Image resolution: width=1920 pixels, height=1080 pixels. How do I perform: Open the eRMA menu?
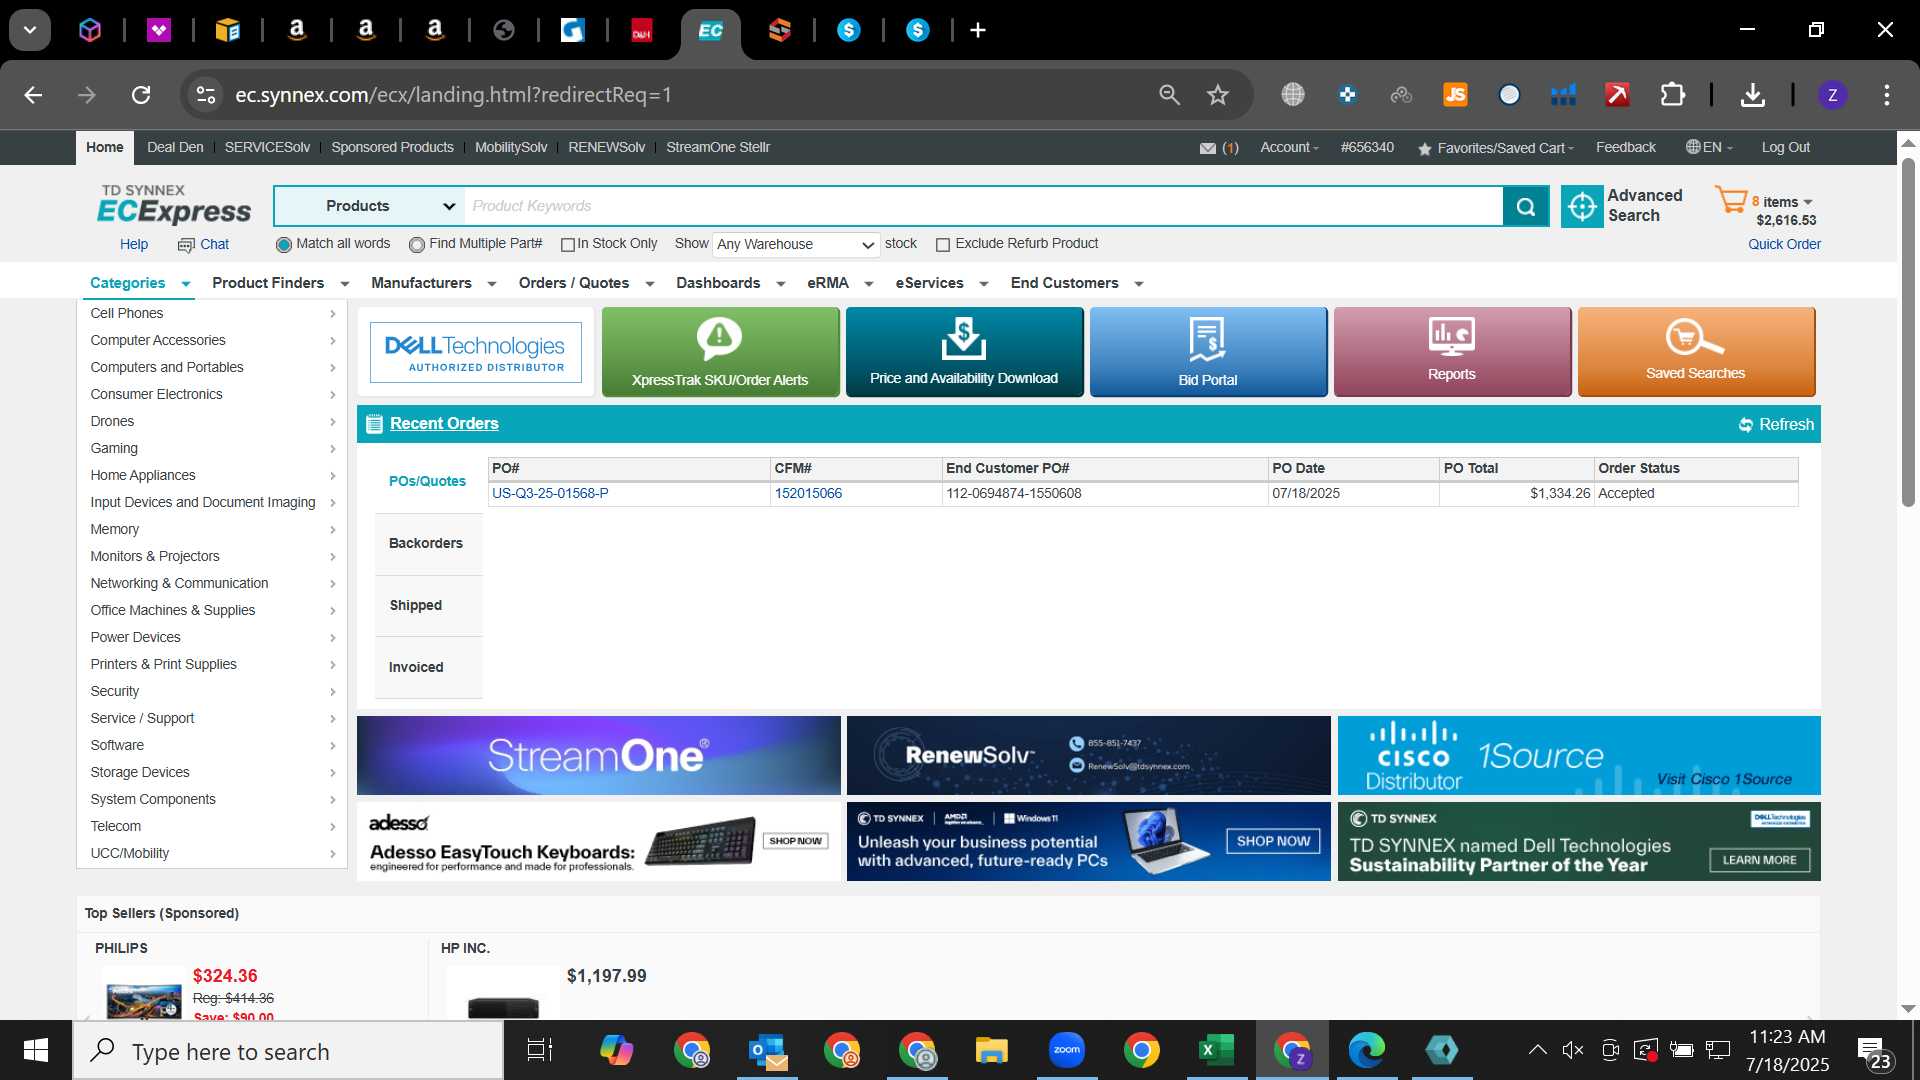pyautogui.click(x=840, y=283)
